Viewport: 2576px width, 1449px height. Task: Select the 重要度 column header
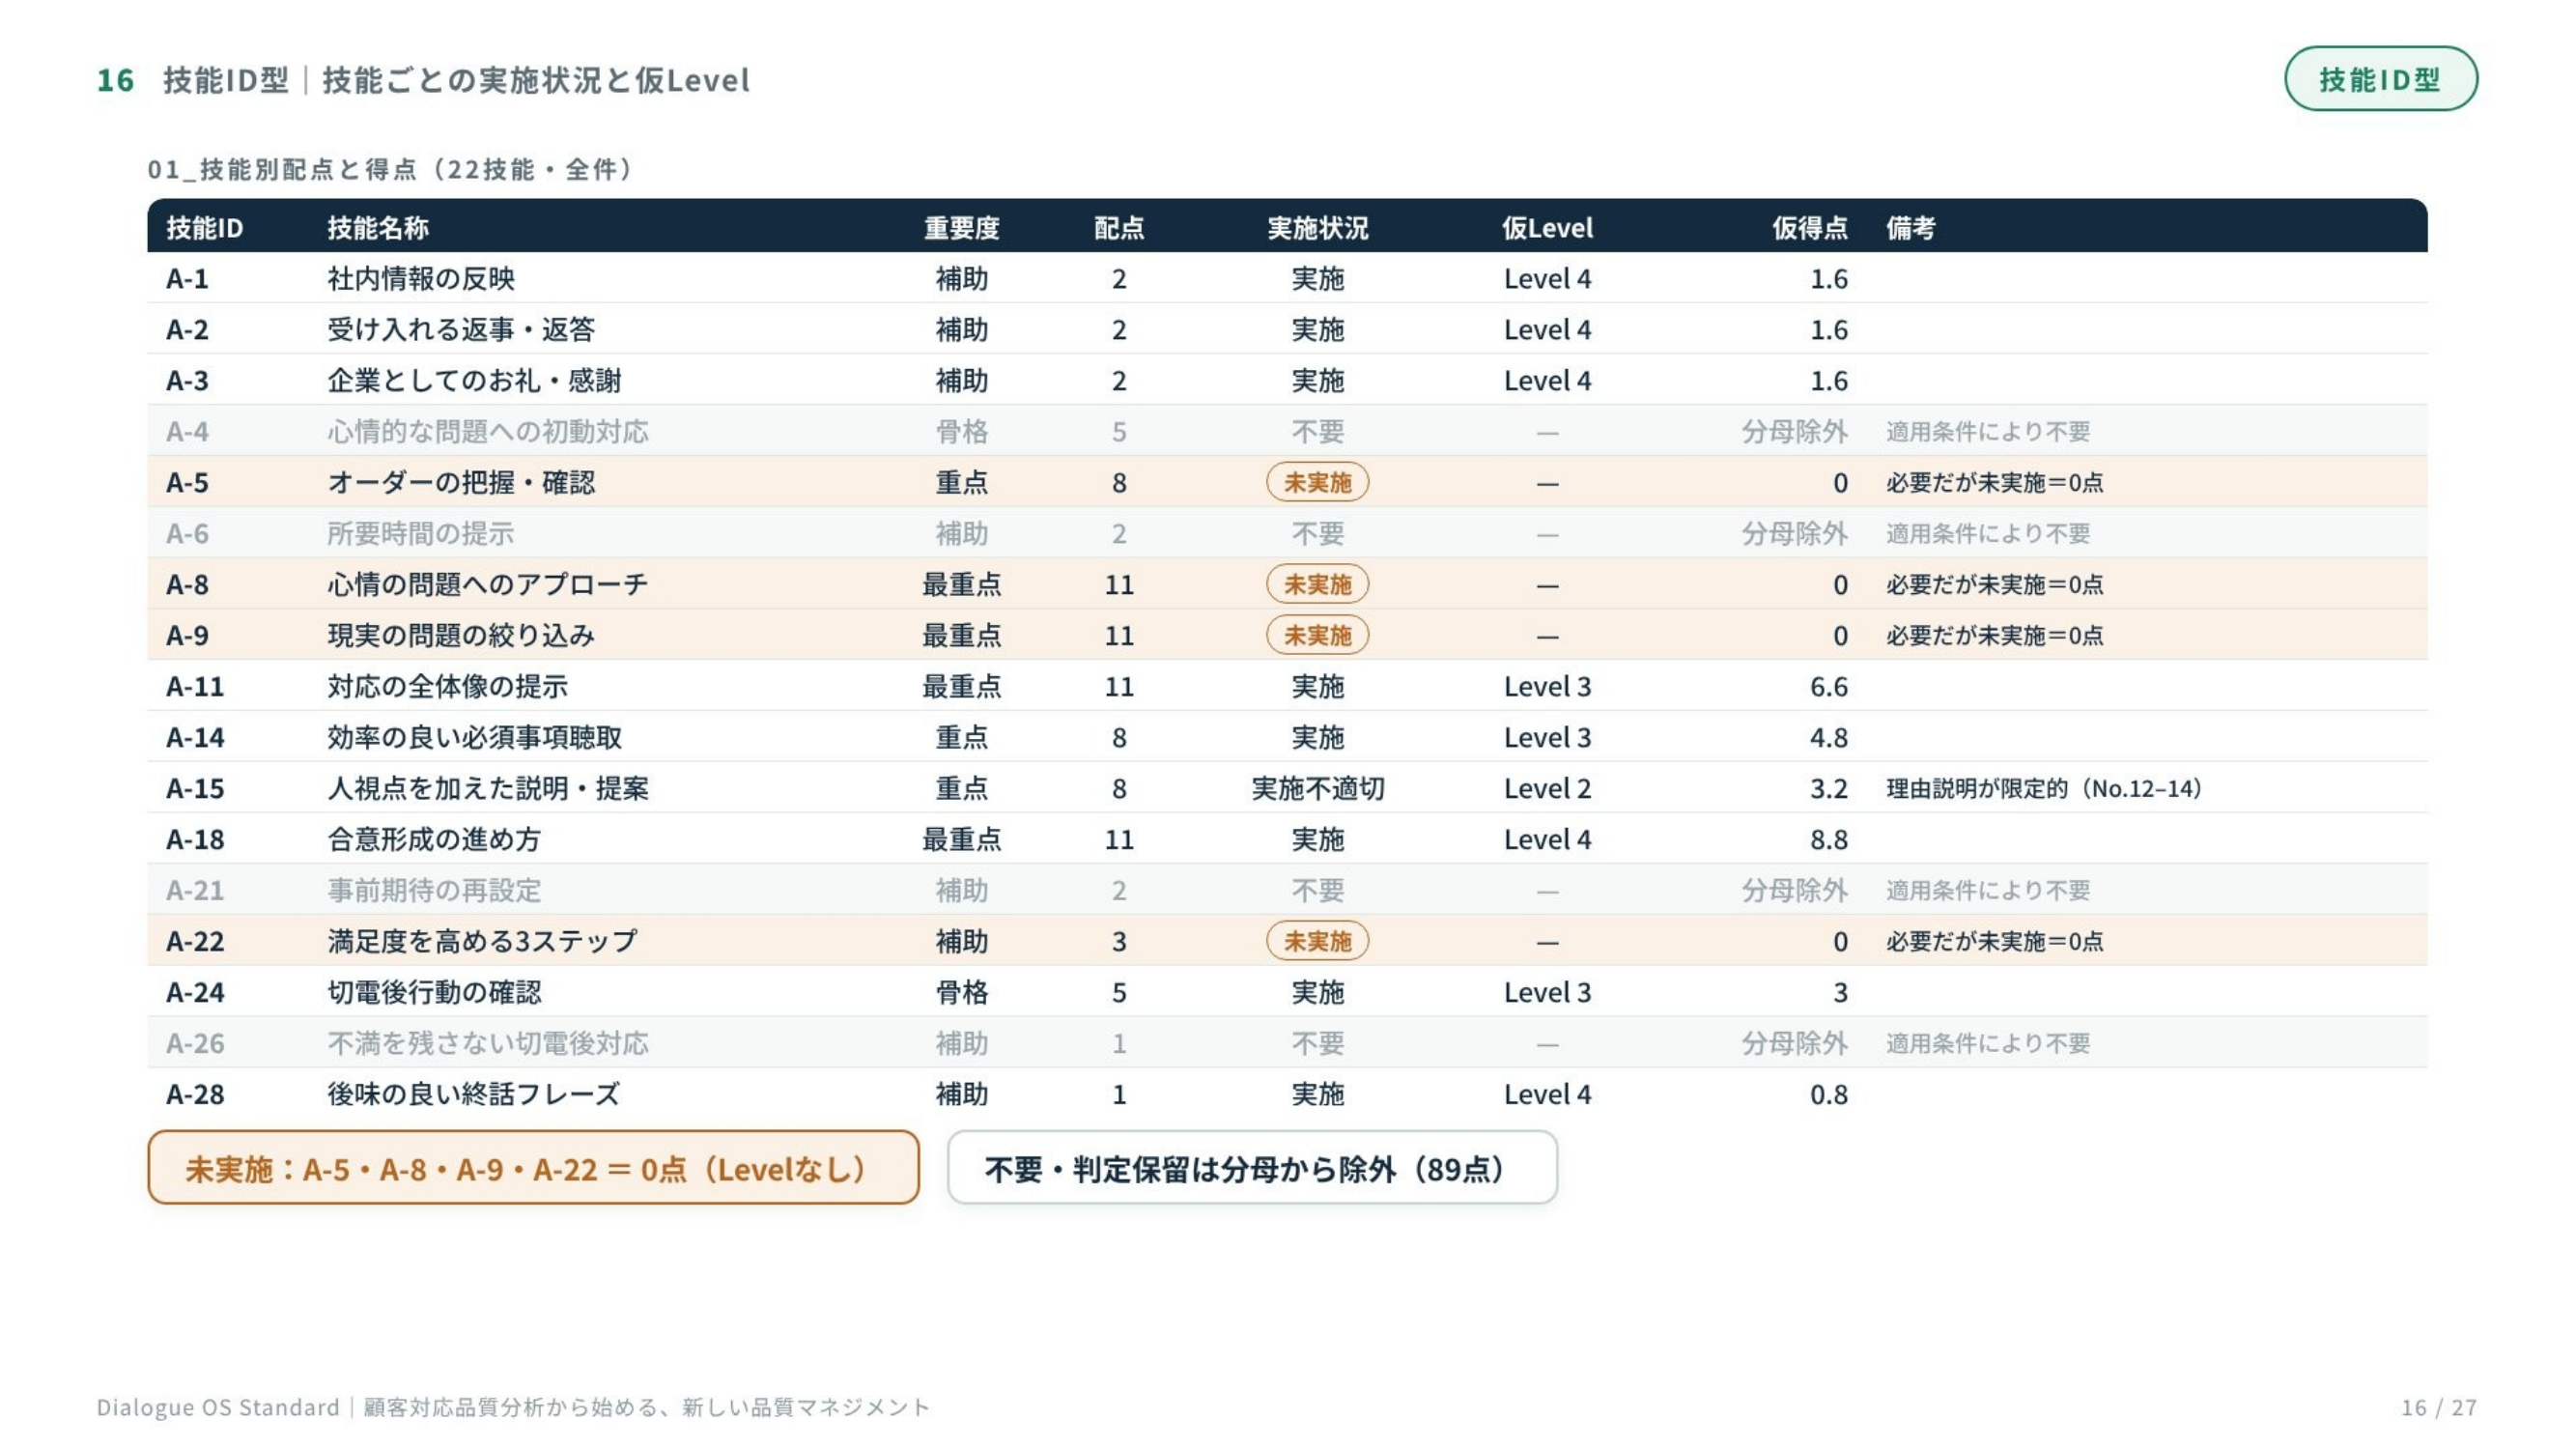click(x=961, y=228)
